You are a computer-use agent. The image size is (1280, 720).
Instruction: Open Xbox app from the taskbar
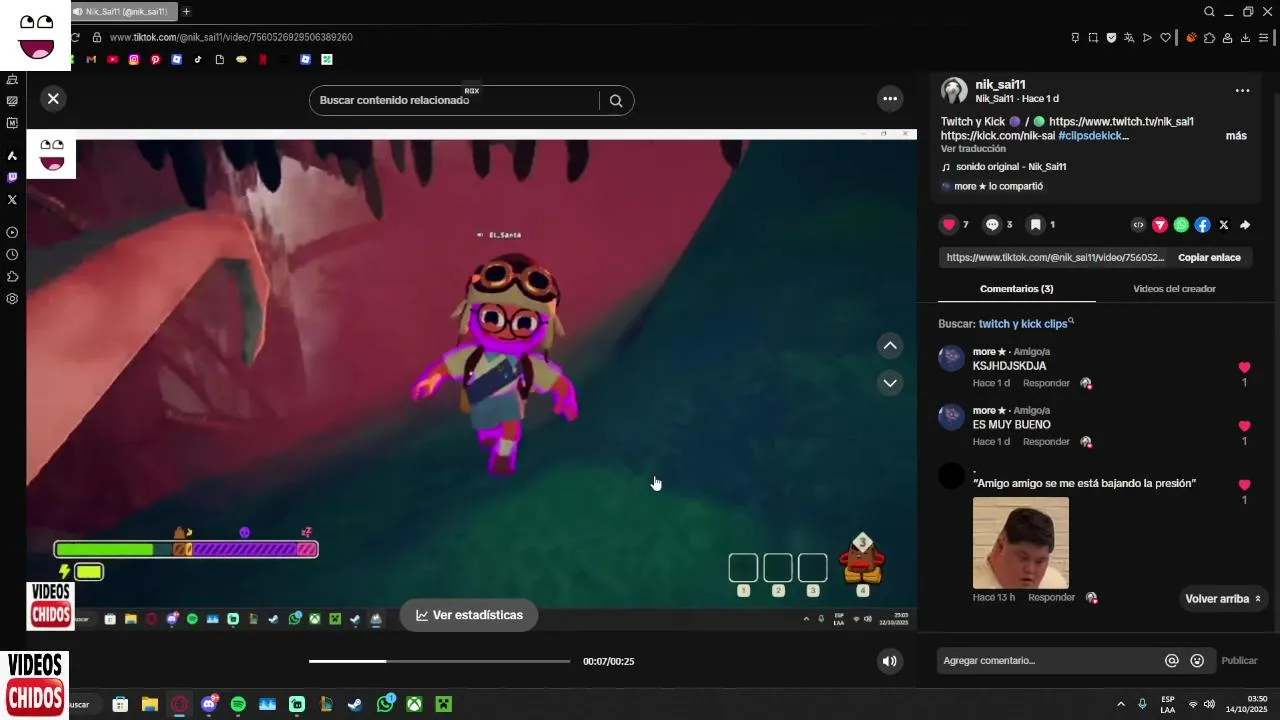(414, 704)
